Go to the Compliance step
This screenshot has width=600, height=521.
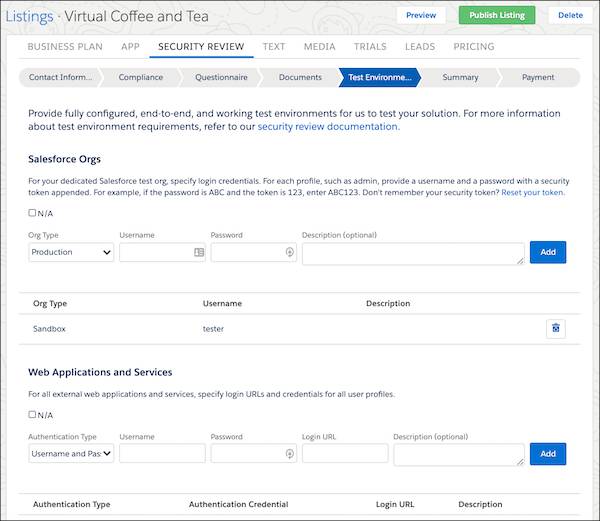tap(141, 77)
